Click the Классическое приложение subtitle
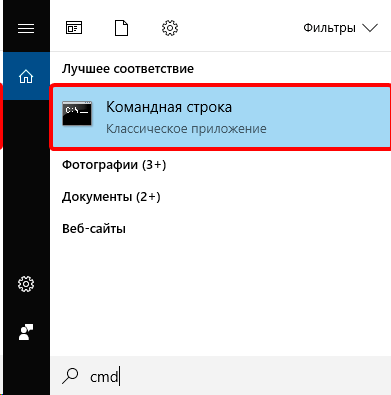 coord(186,129)
